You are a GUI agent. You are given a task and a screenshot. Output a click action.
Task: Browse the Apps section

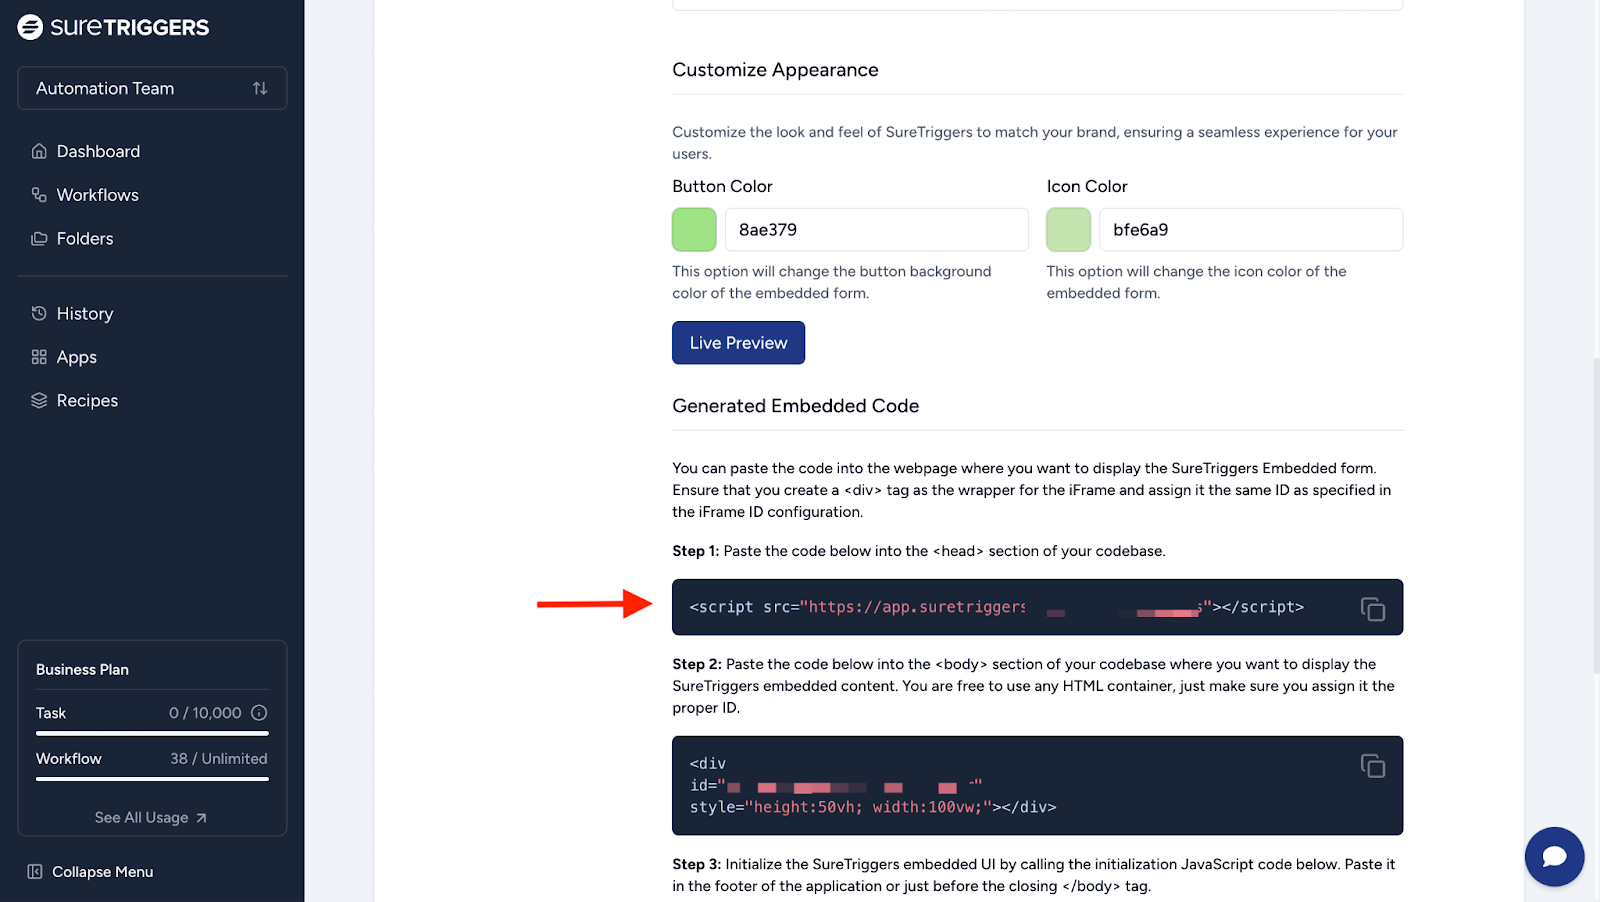point(76,357)
